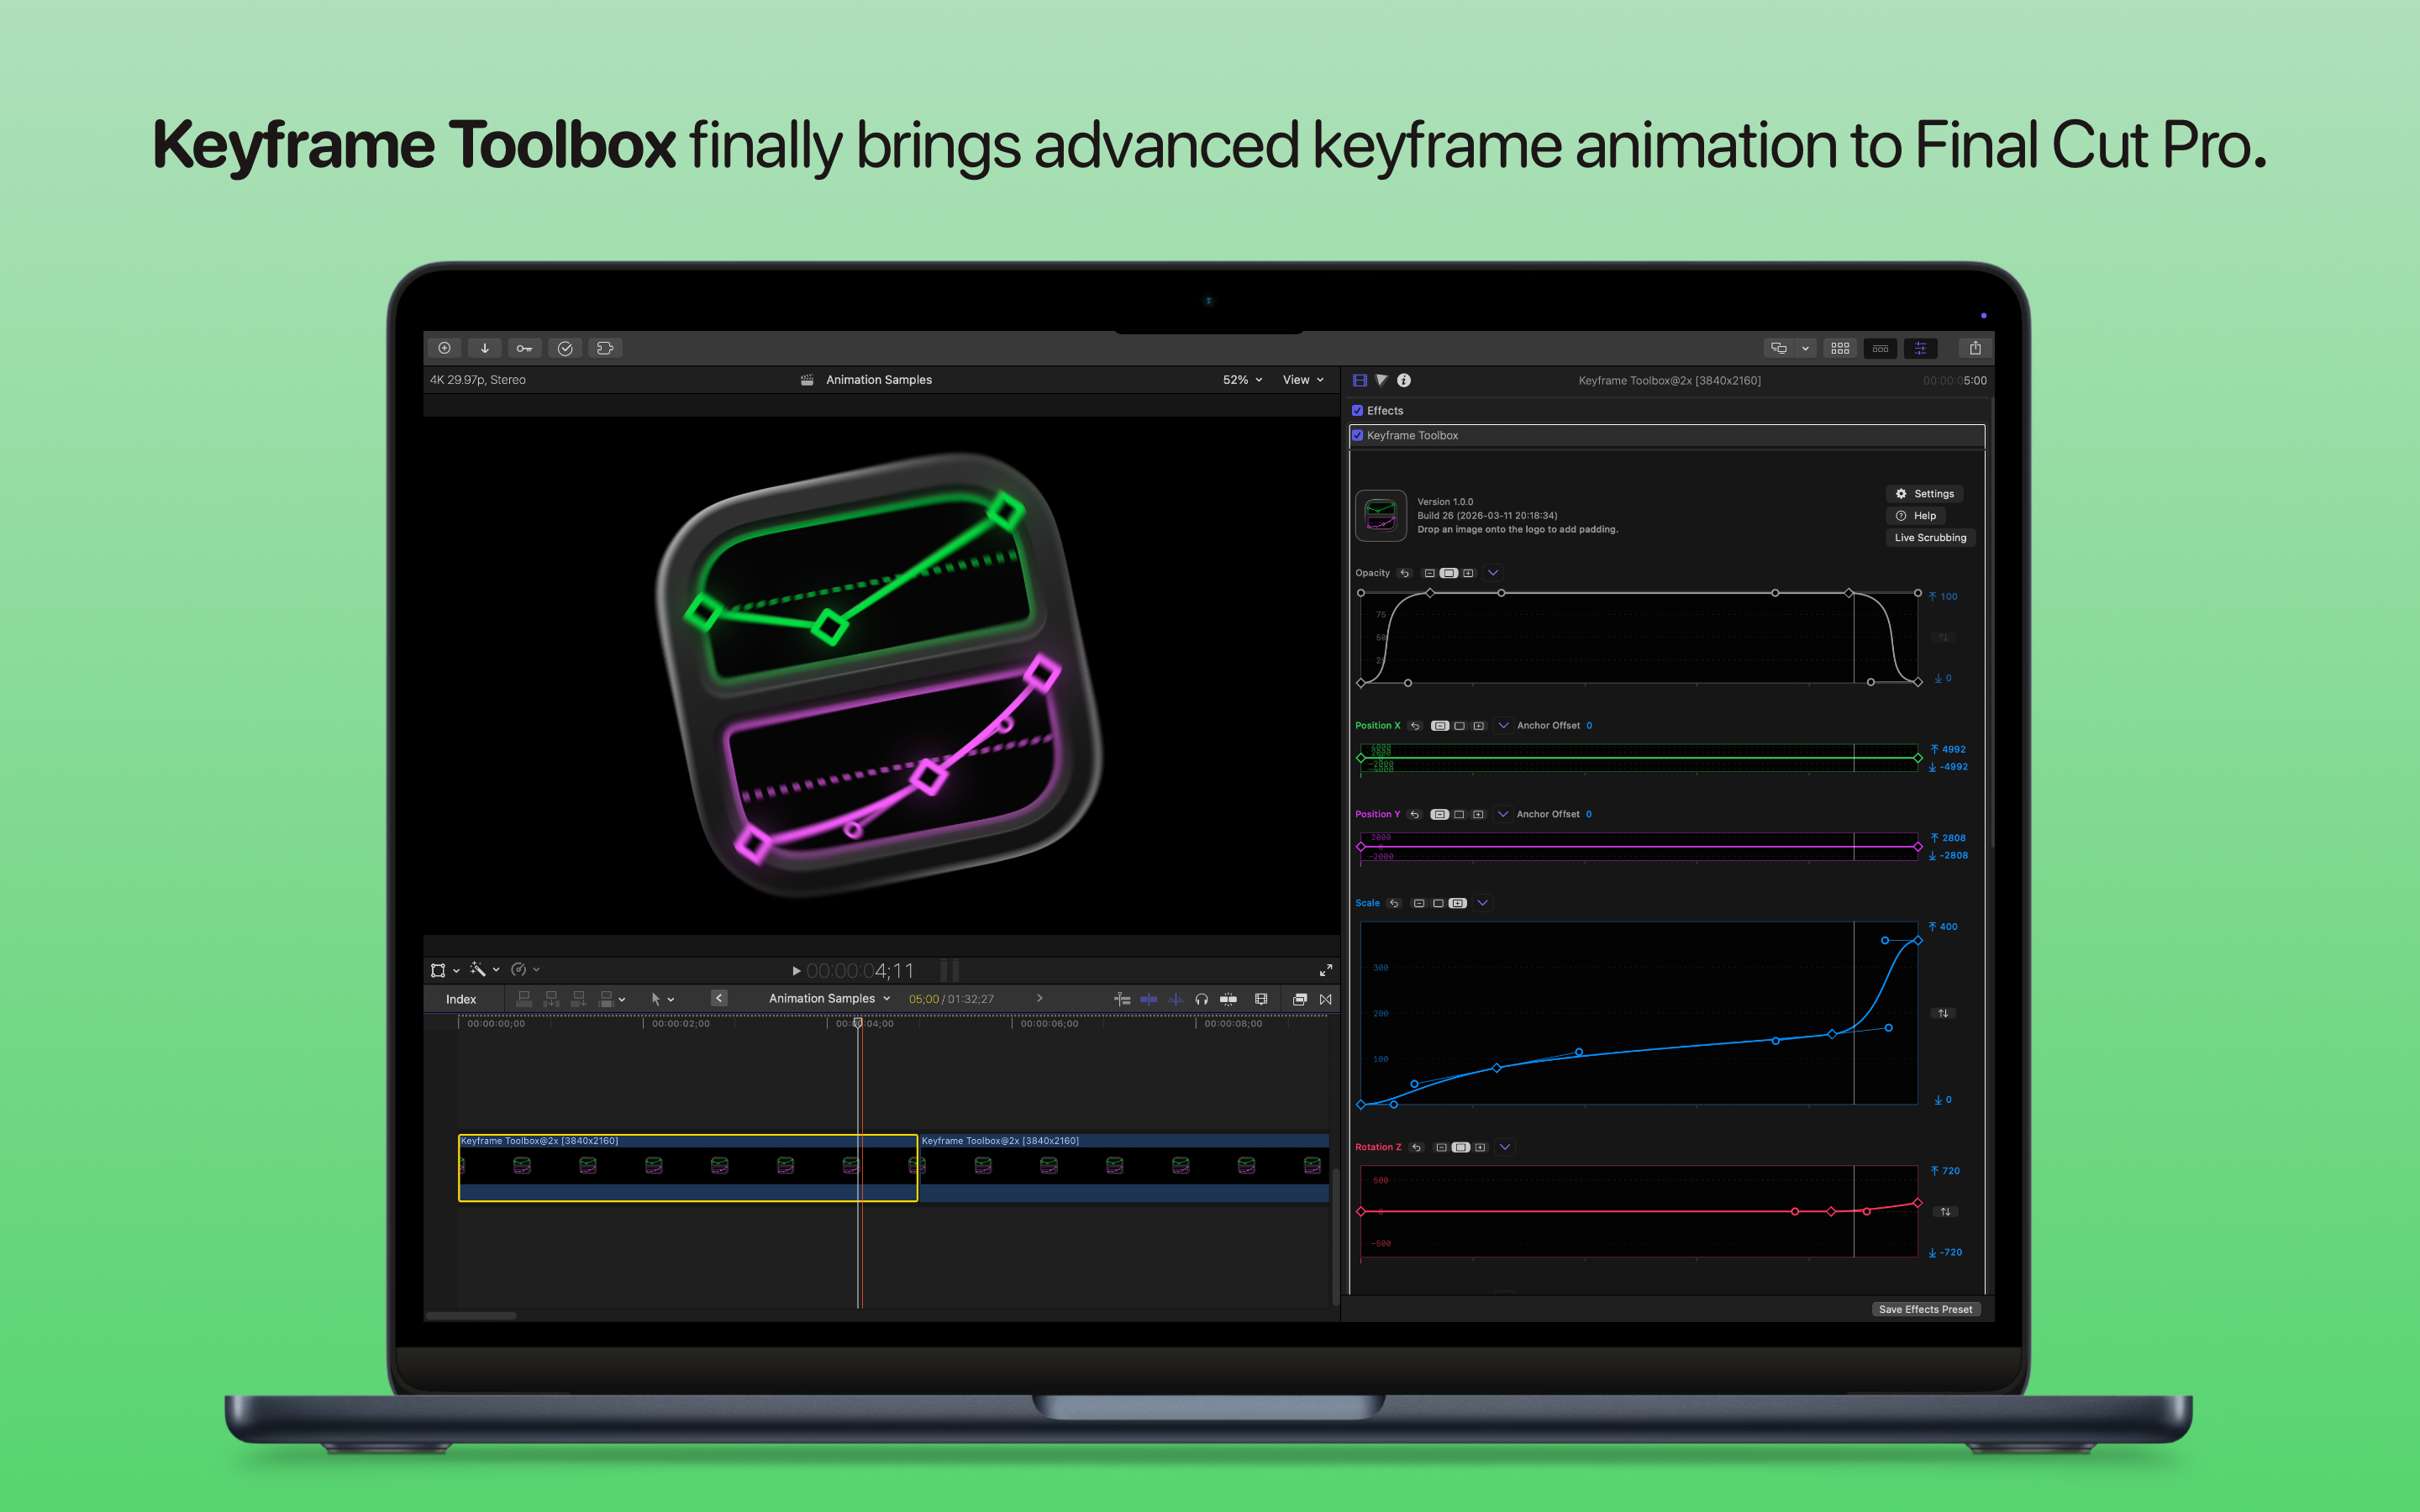Uncheck the Effects checkbox
The width and height of the screenshot is (2420, 1512).
pos(1358,411)
